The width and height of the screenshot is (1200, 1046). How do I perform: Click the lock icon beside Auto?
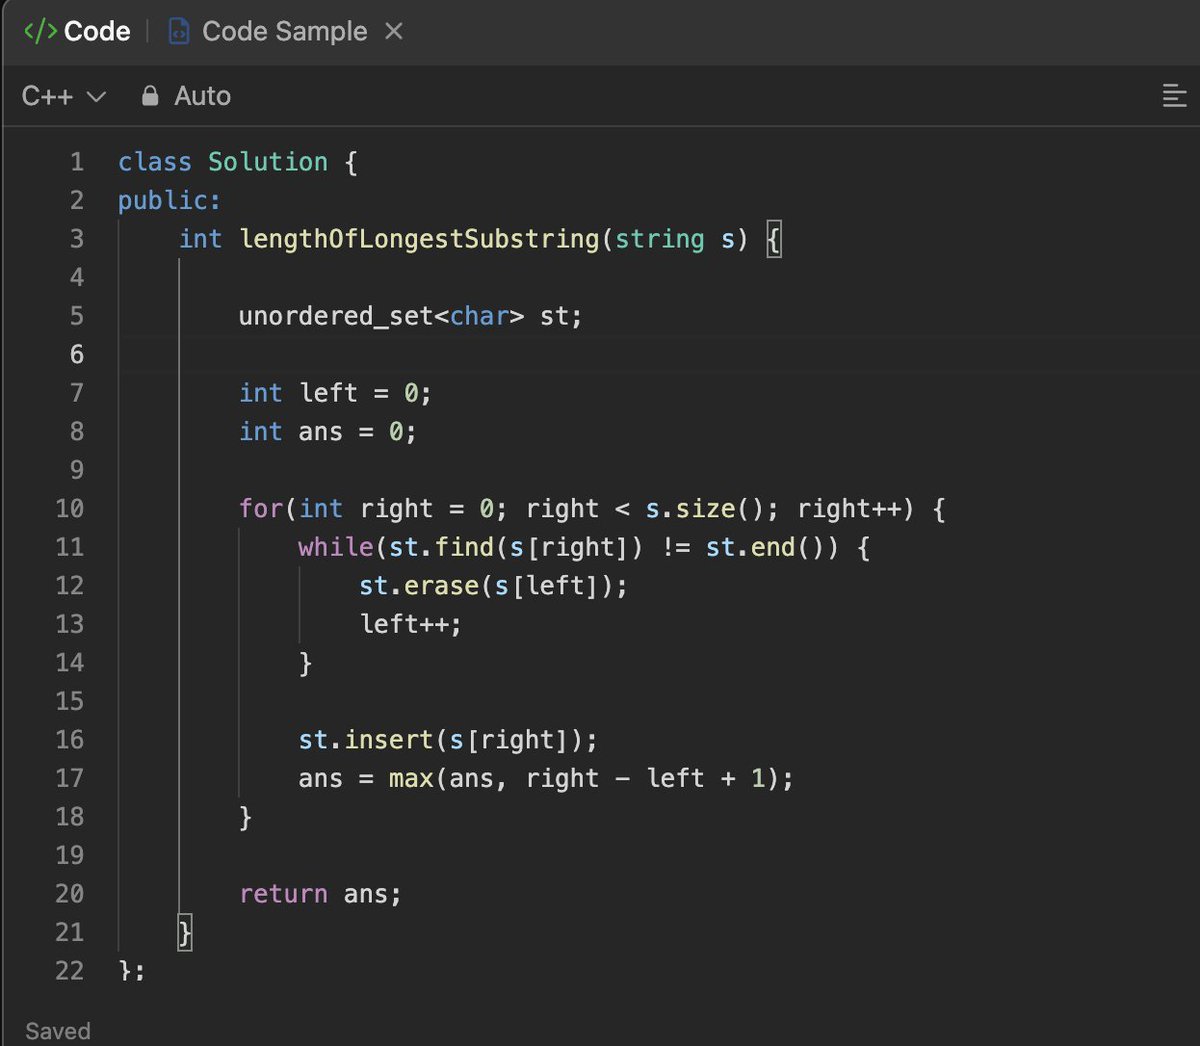(x=150, y=96)
